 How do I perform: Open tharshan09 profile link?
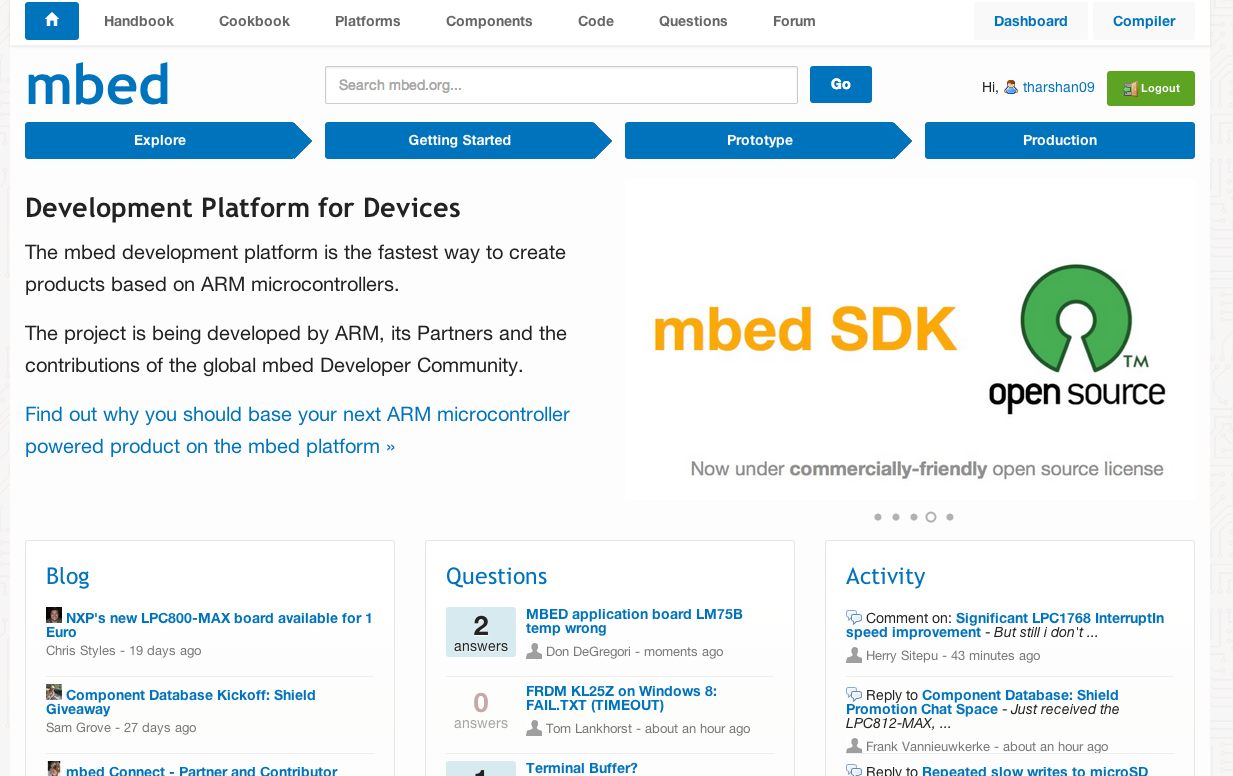click(1058, 88)
